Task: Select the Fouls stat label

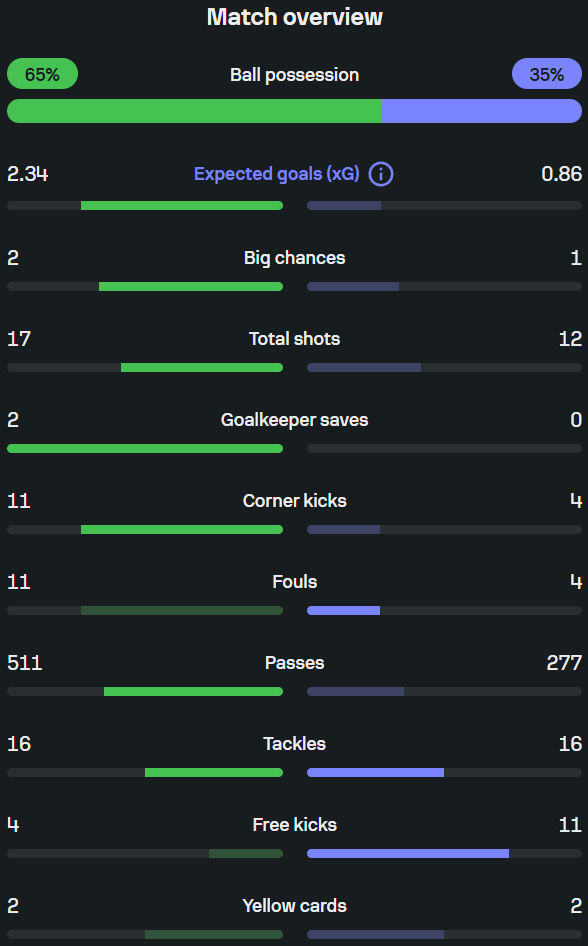Action: click(294, 582)
